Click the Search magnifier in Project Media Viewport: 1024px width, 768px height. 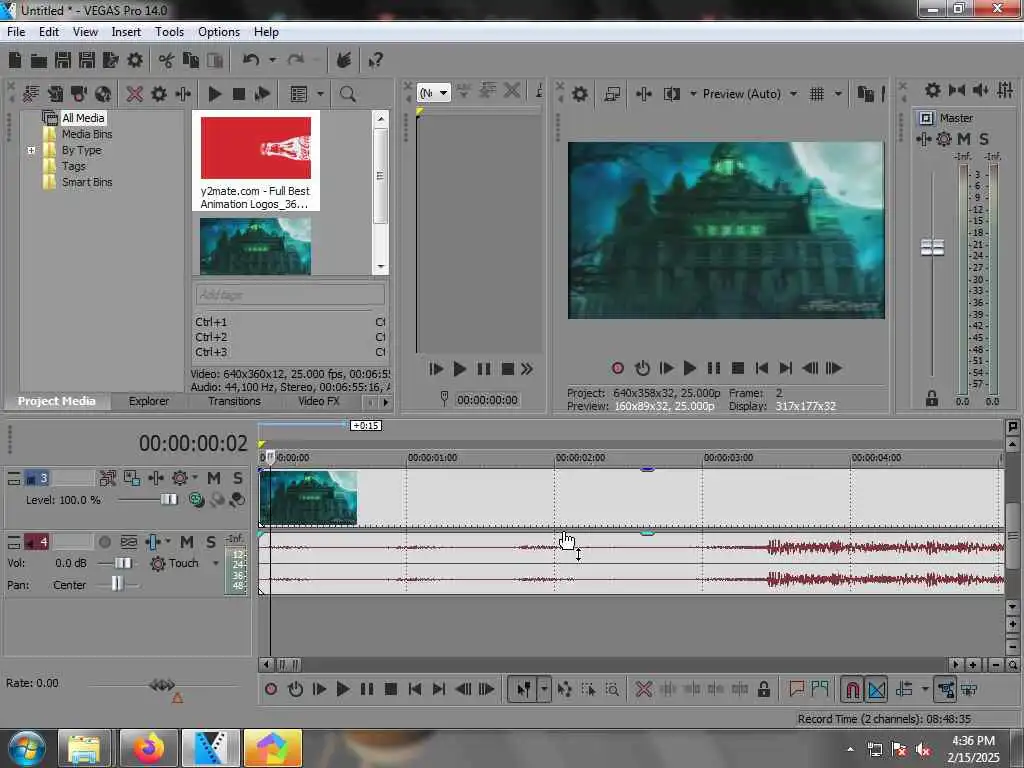(x=347, y=94)
